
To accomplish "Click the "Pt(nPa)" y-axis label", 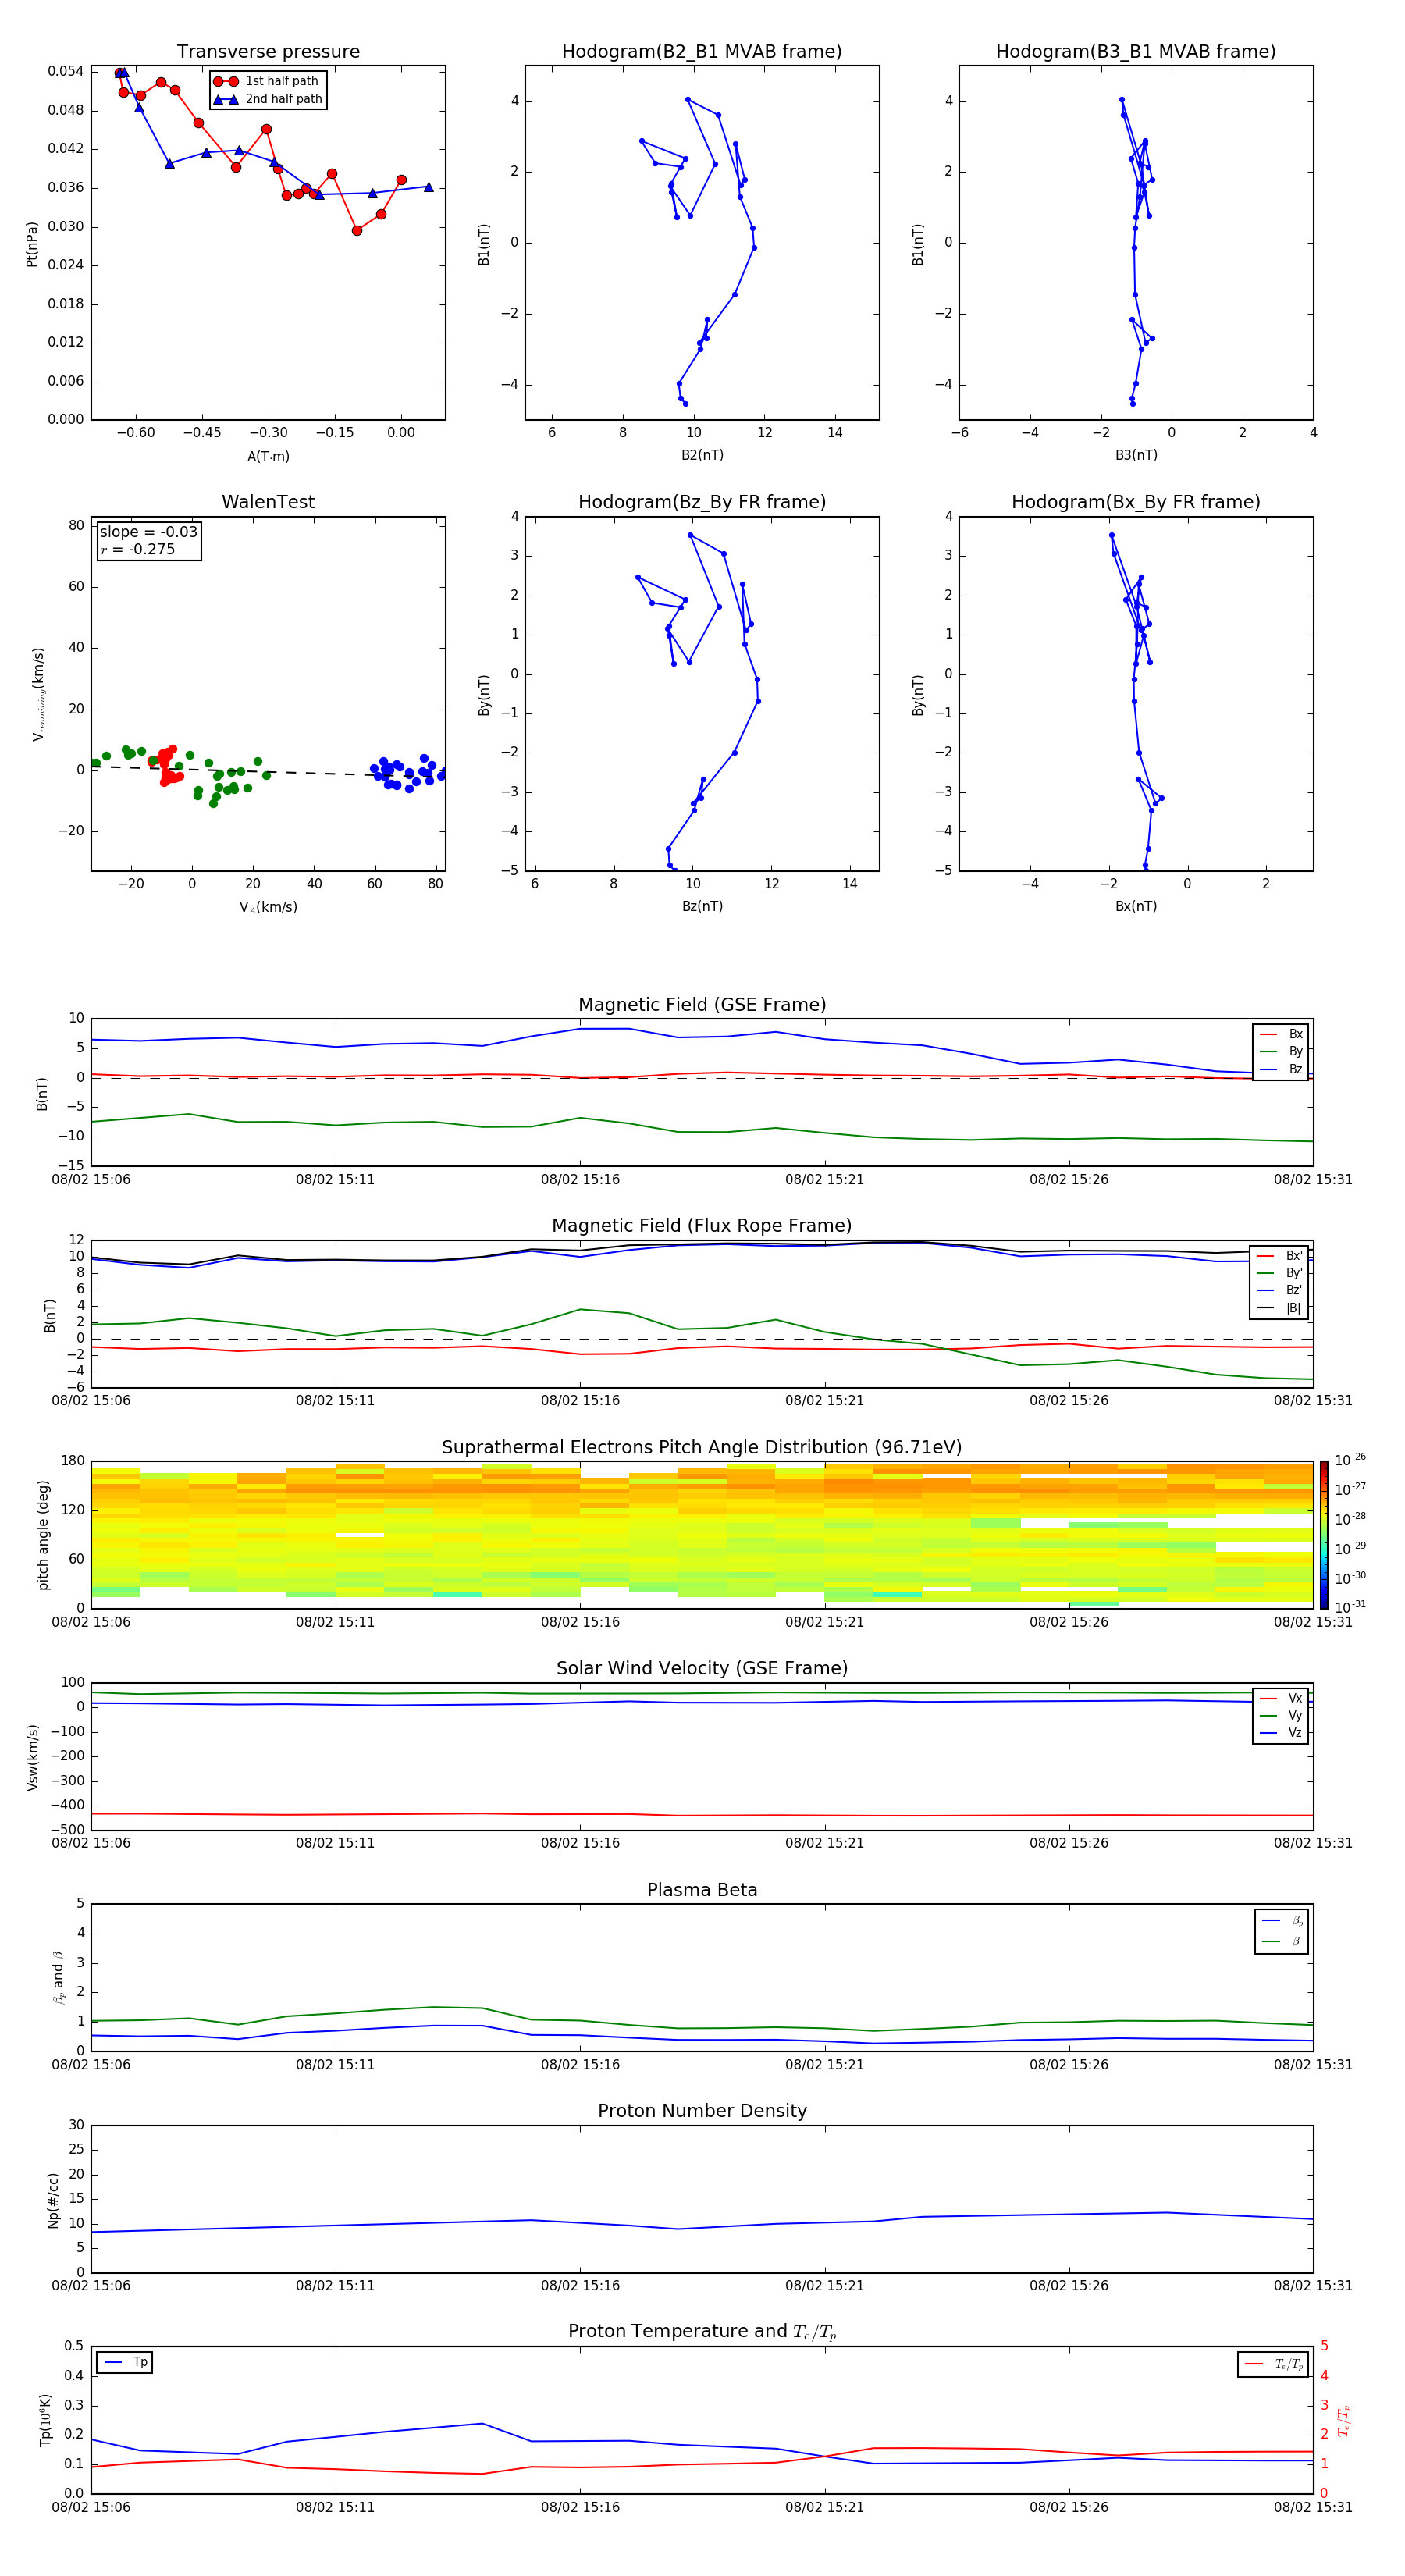I will point(32,244).
